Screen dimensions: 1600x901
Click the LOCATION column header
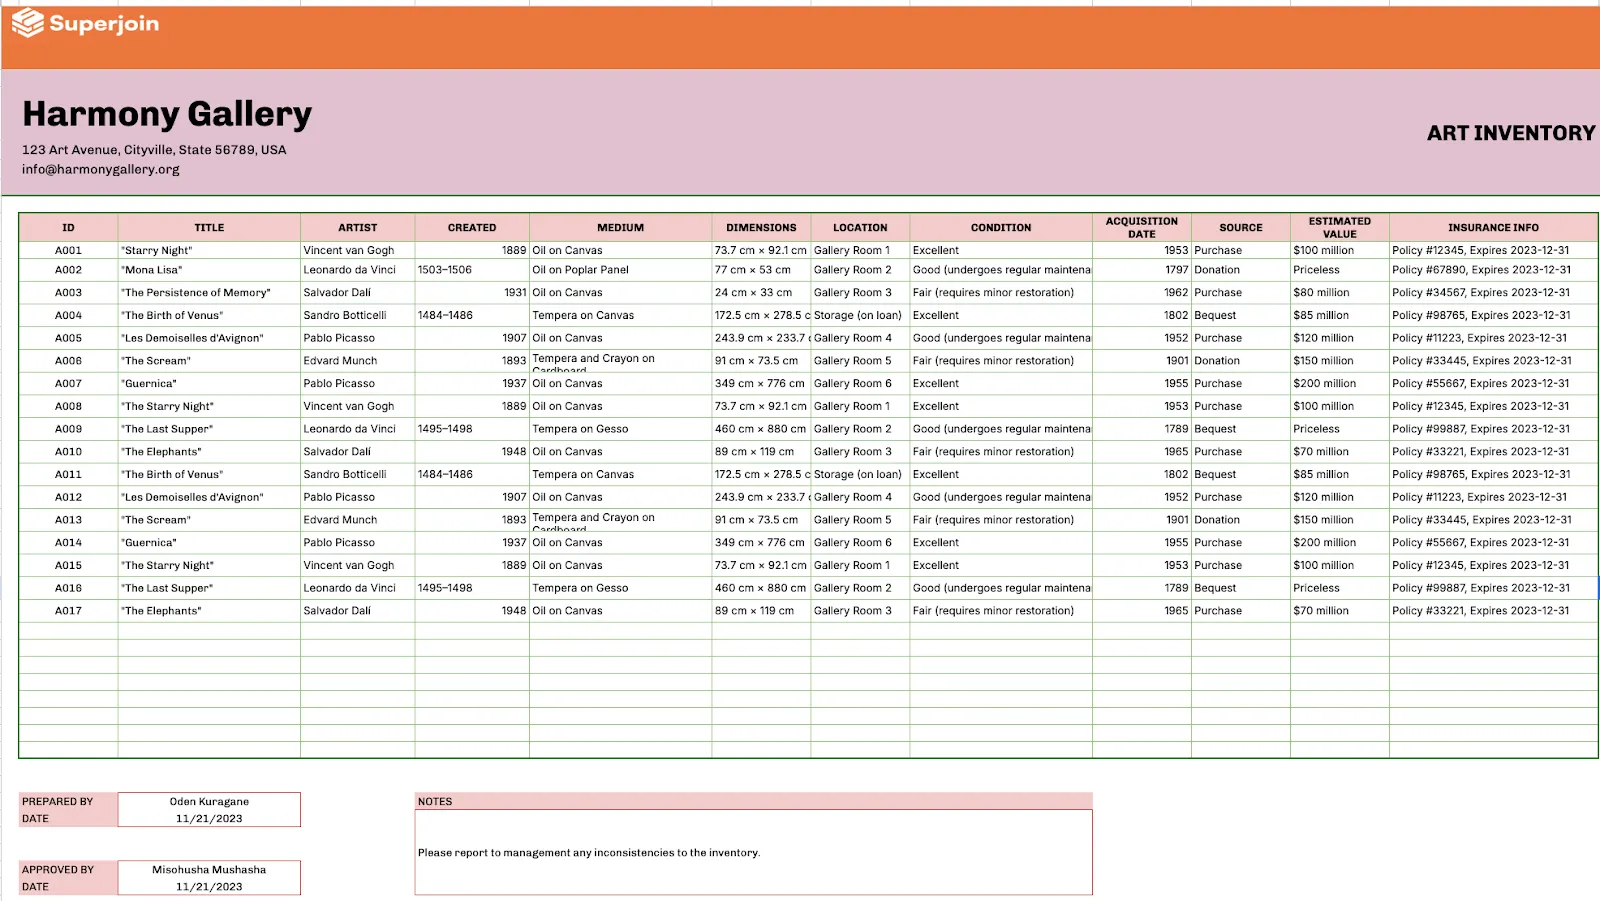tap(860, 228)
